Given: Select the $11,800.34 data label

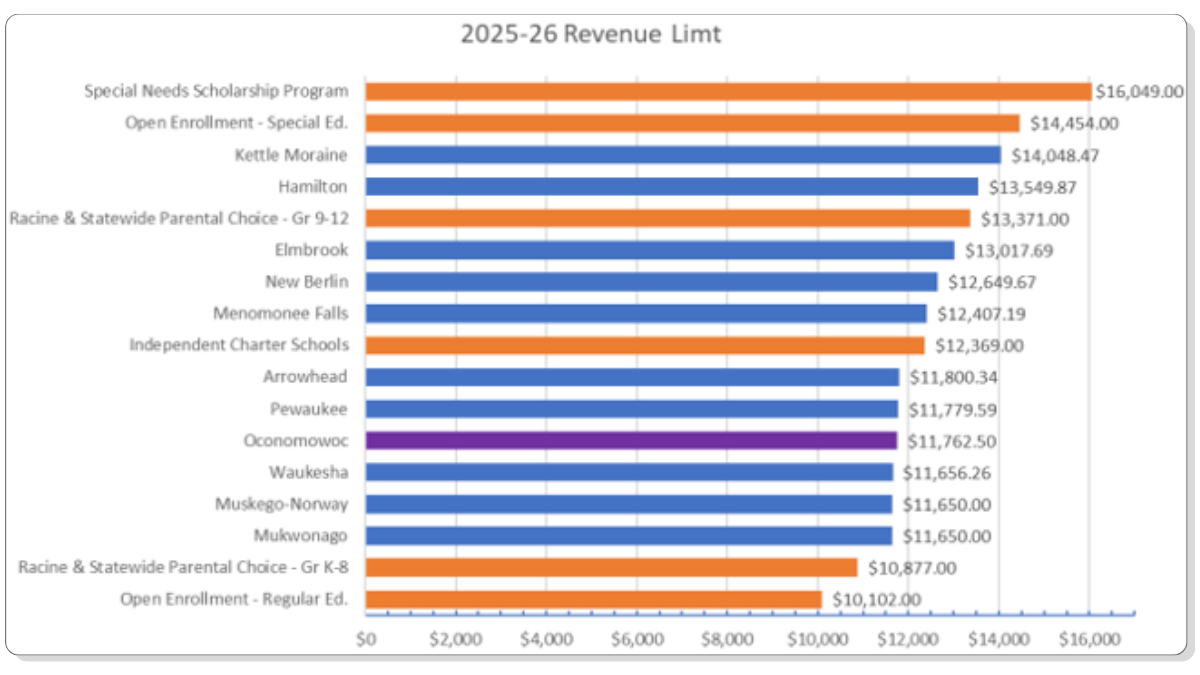Looking at the screenshot, I should coord(953,377).
